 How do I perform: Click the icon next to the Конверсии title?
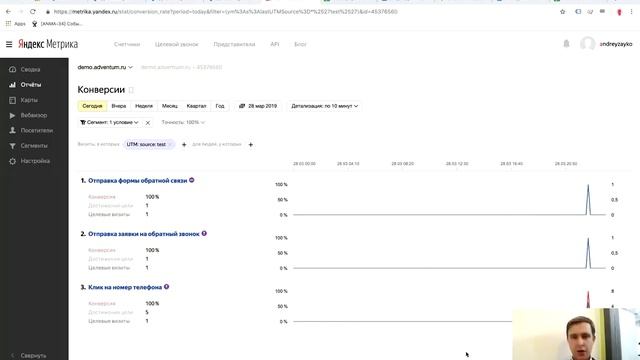[131, 90]
